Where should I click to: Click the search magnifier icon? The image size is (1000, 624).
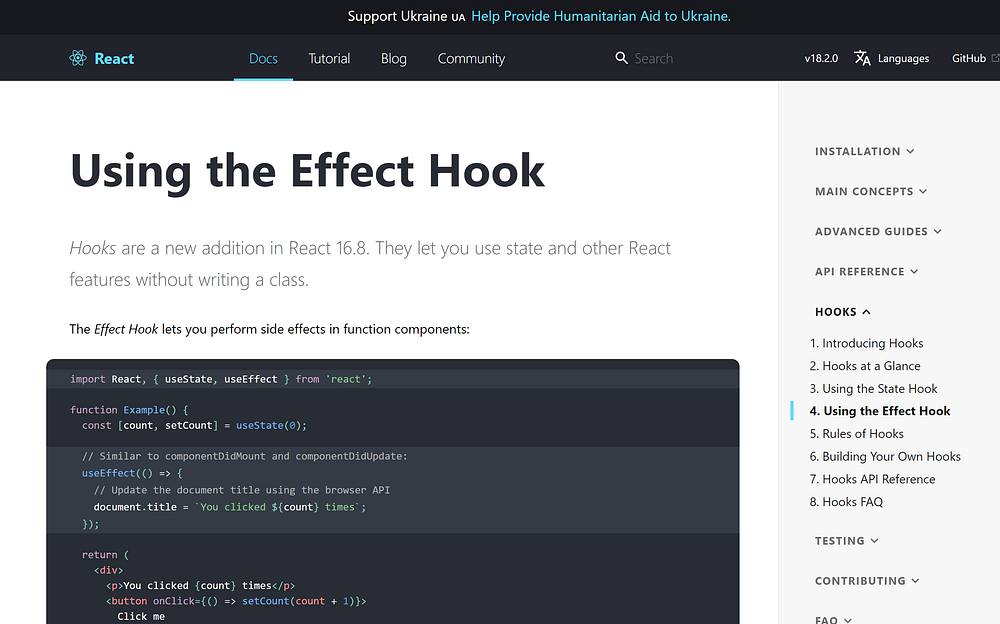(621, 58)
